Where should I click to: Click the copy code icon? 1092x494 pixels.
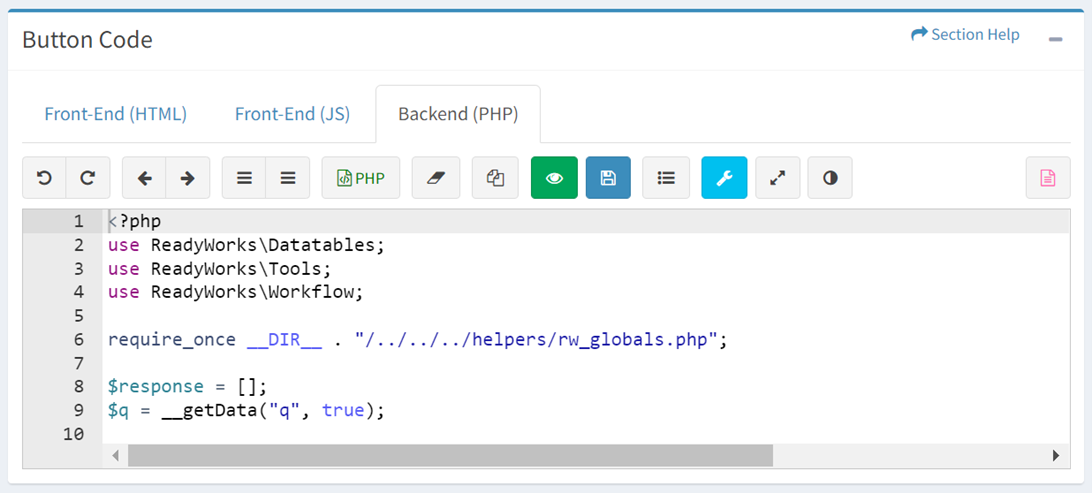pyautogui.click(x=495, y=178)
